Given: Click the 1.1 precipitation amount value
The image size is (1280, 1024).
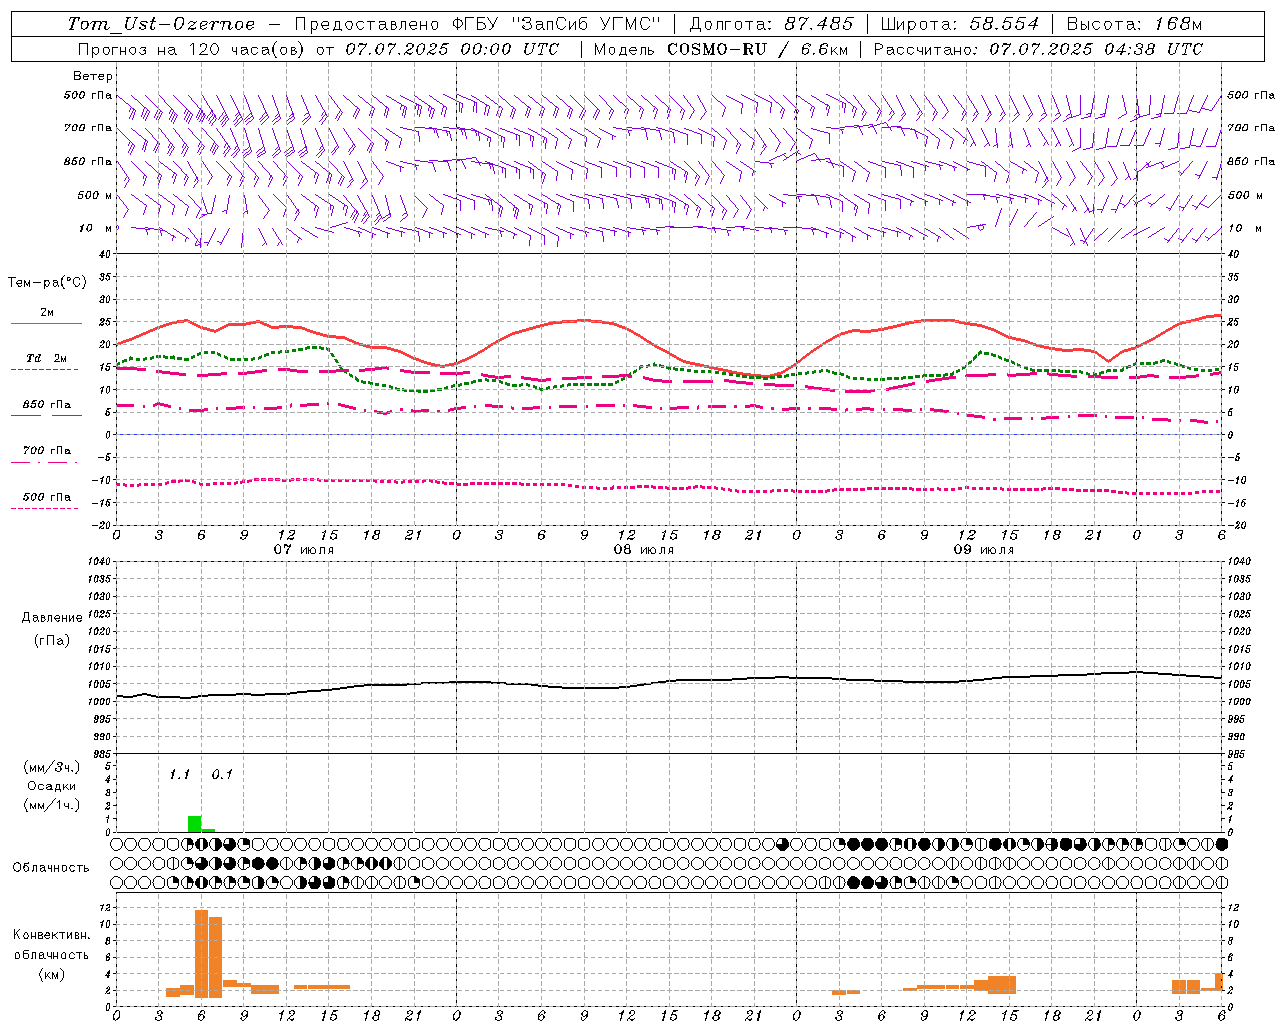Looking at the screenshot, I should (179, 775).
